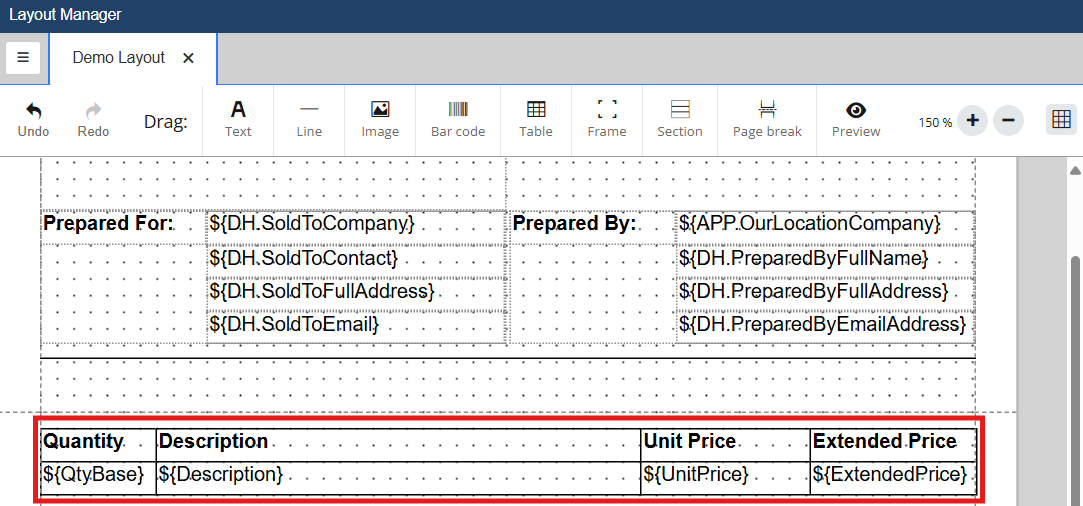Viewport: 1083px width, 506px height.
Task: Select the Section element tool
Action: pos(680,109)
